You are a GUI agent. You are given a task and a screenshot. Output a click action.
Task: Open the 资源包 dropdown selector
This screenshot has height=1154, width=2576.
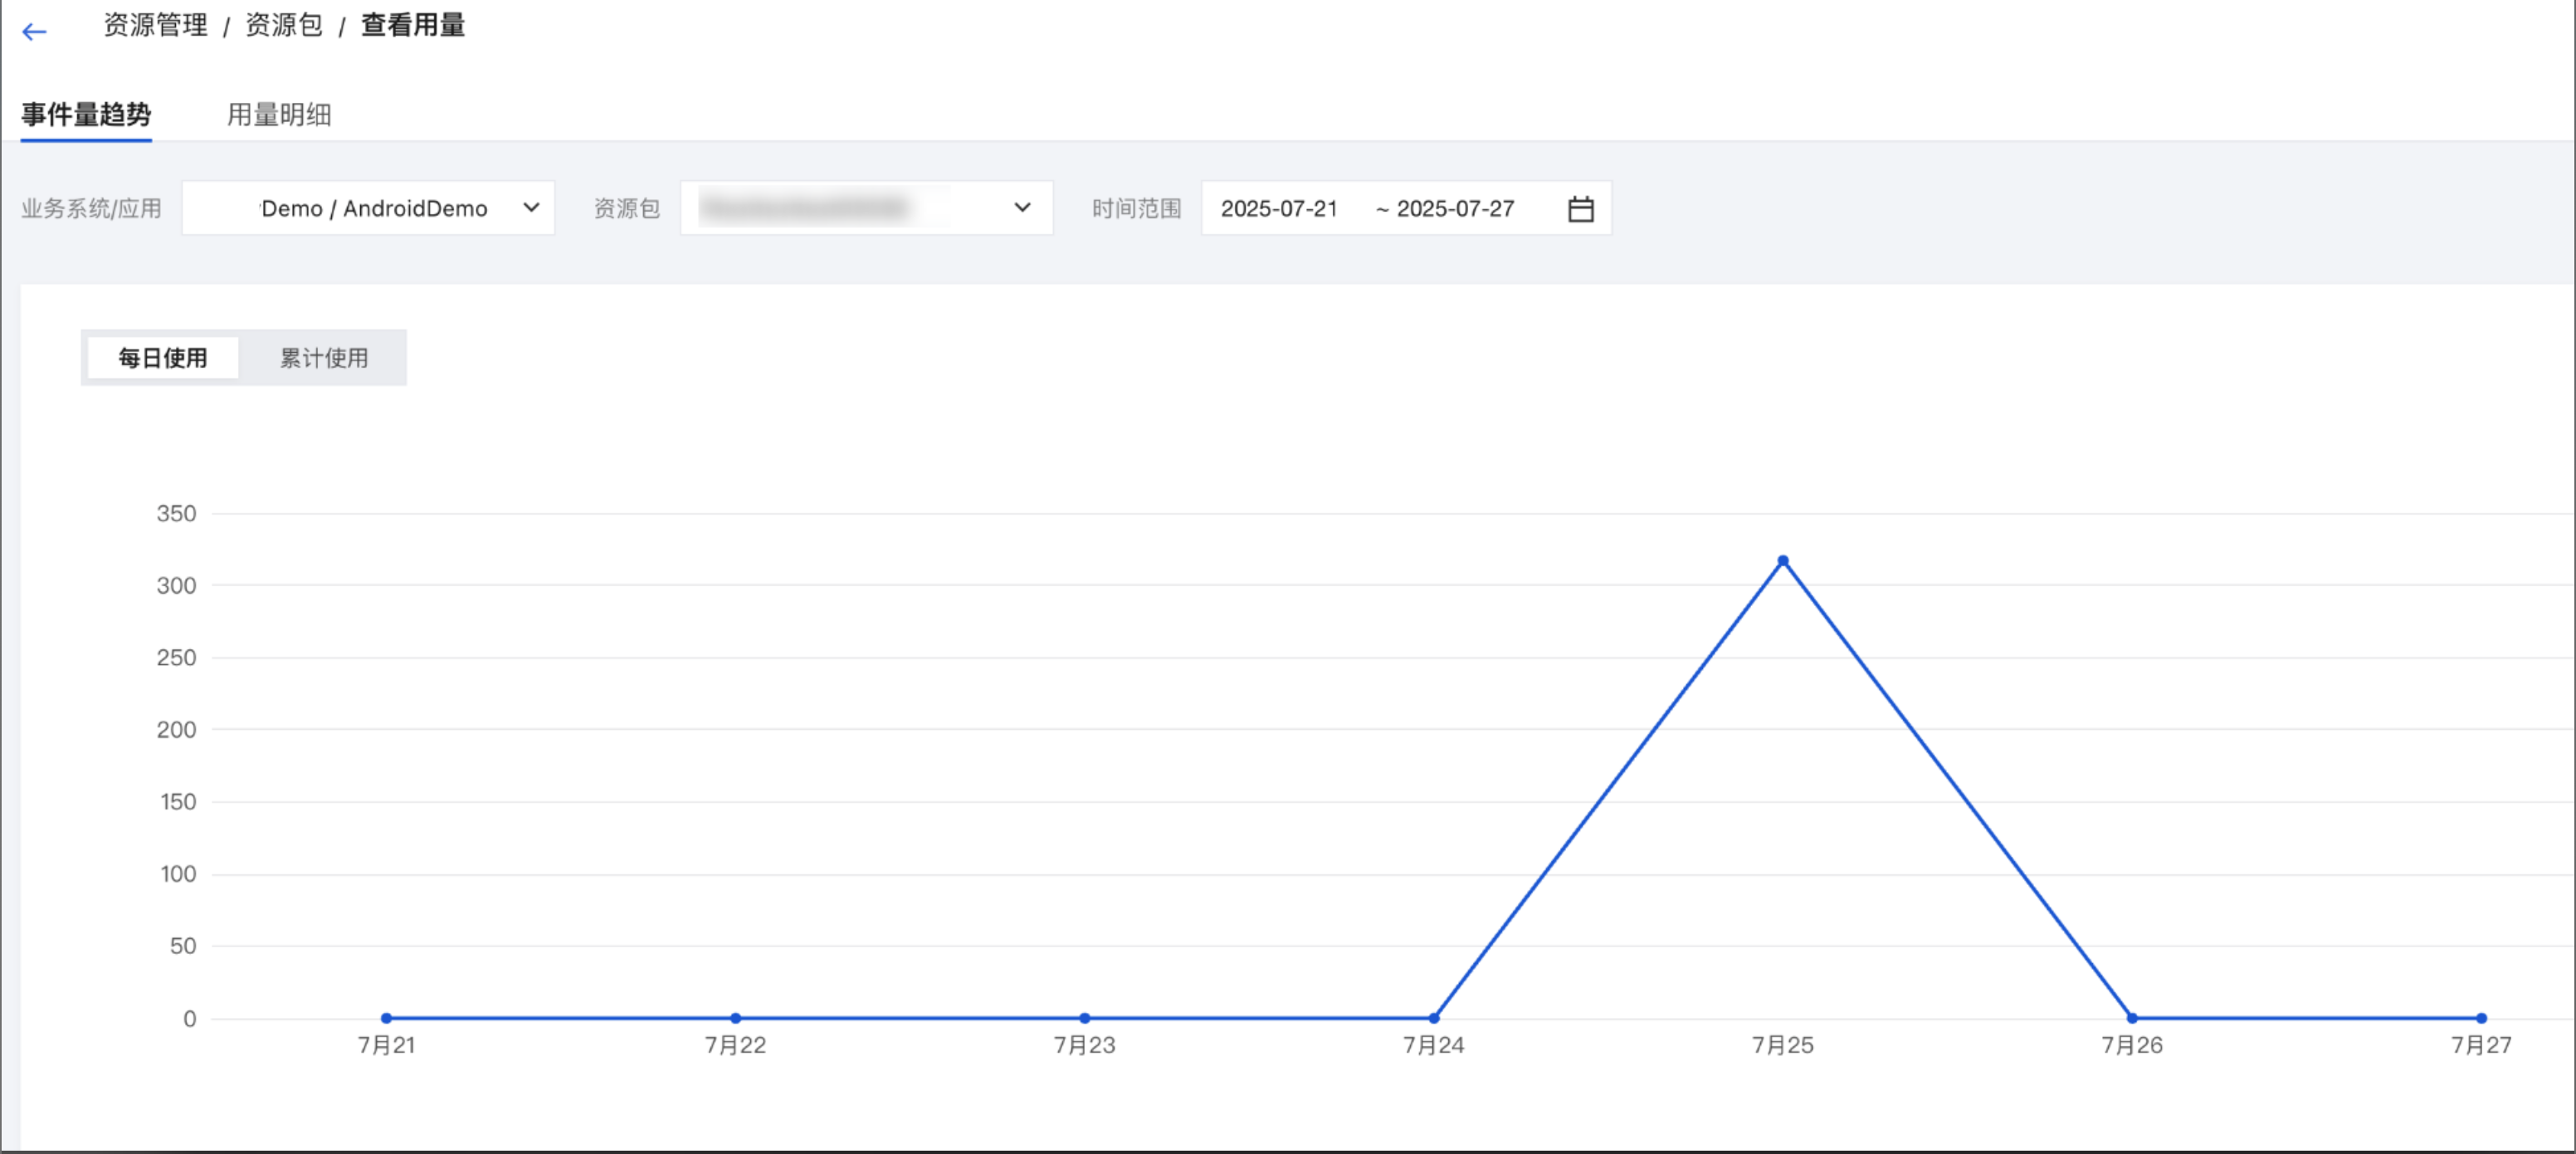pyautogui.click(x=866, y=209)
